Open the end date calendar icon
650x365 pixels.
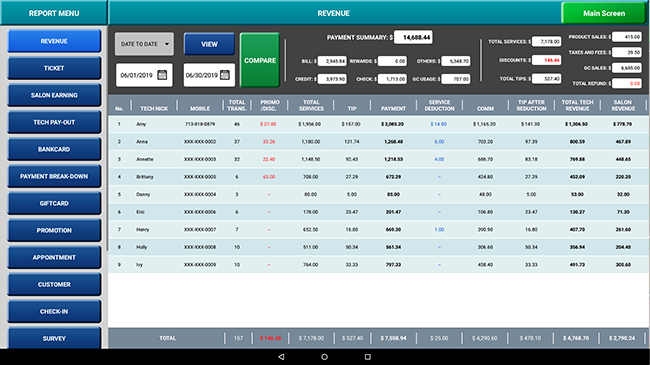(x=225, y=75)
